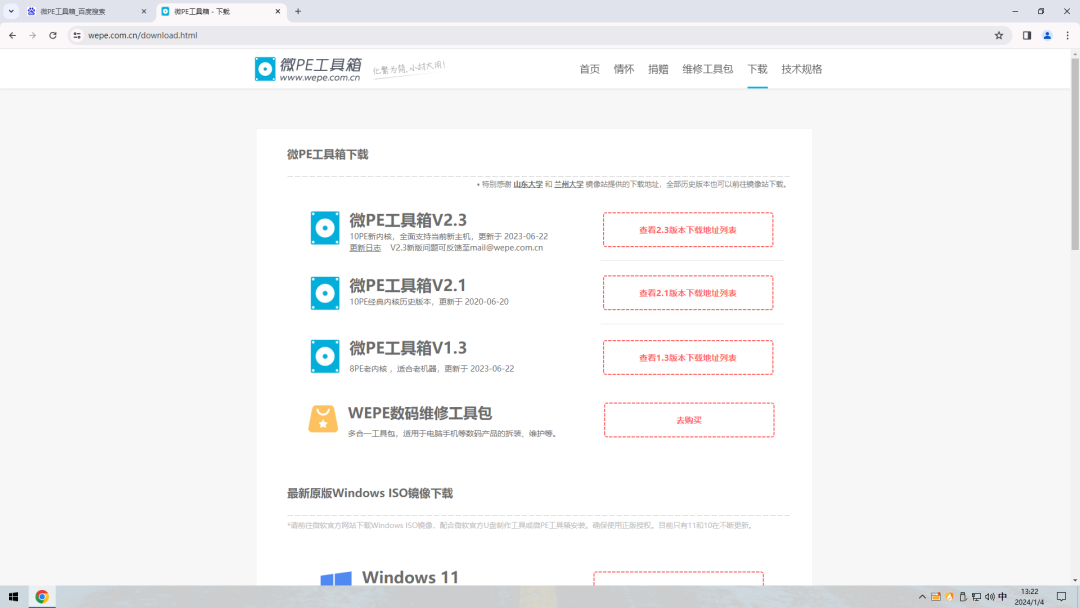Image resolution: width=1080 pixels, height=608 pixels.
Task: Click the 微PE工具箱V2.1 title text
Action: coord(408,285)
